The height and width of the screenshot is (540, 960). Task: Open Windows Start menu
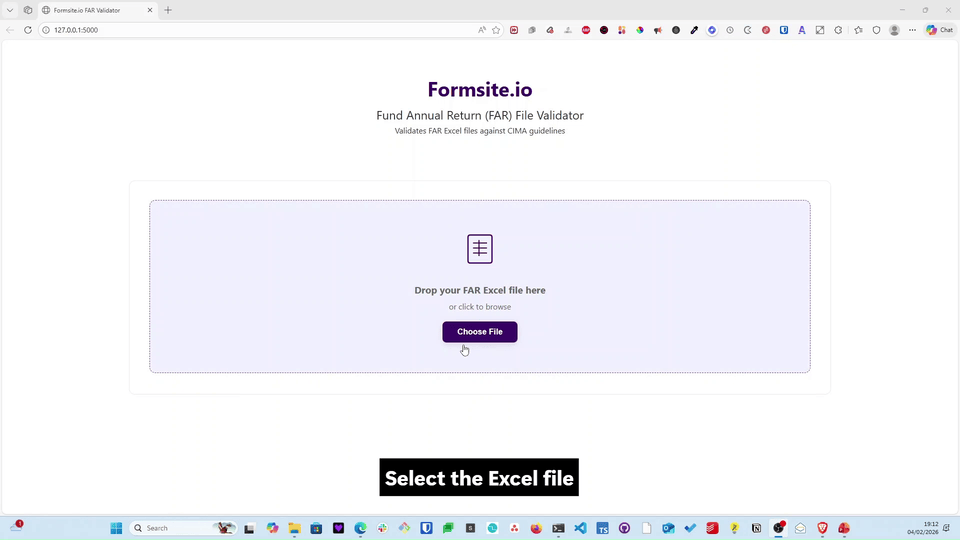116,528
